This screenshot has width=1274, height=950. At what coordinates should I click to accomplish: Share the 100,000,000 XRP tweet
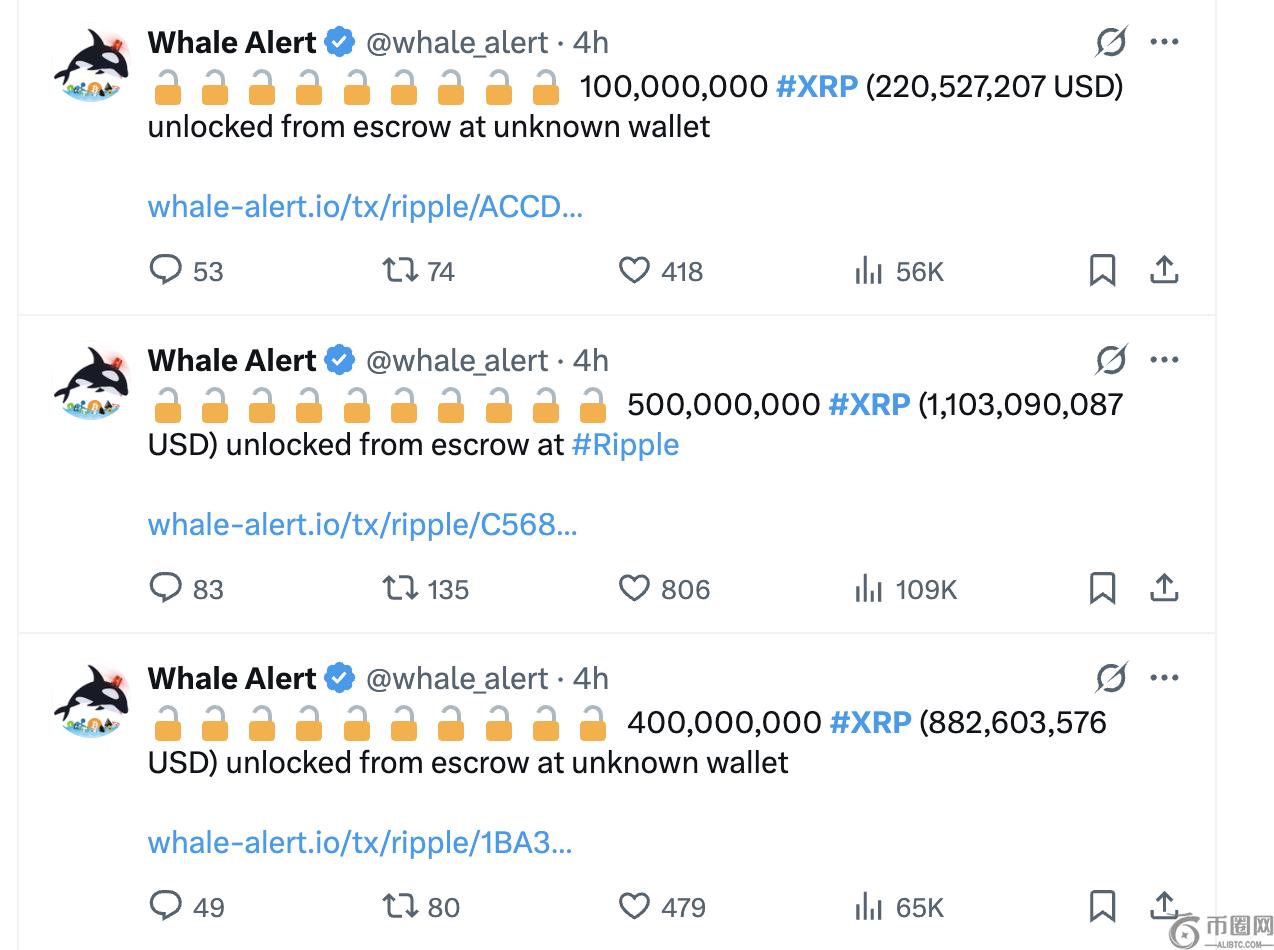[1164, 270]
